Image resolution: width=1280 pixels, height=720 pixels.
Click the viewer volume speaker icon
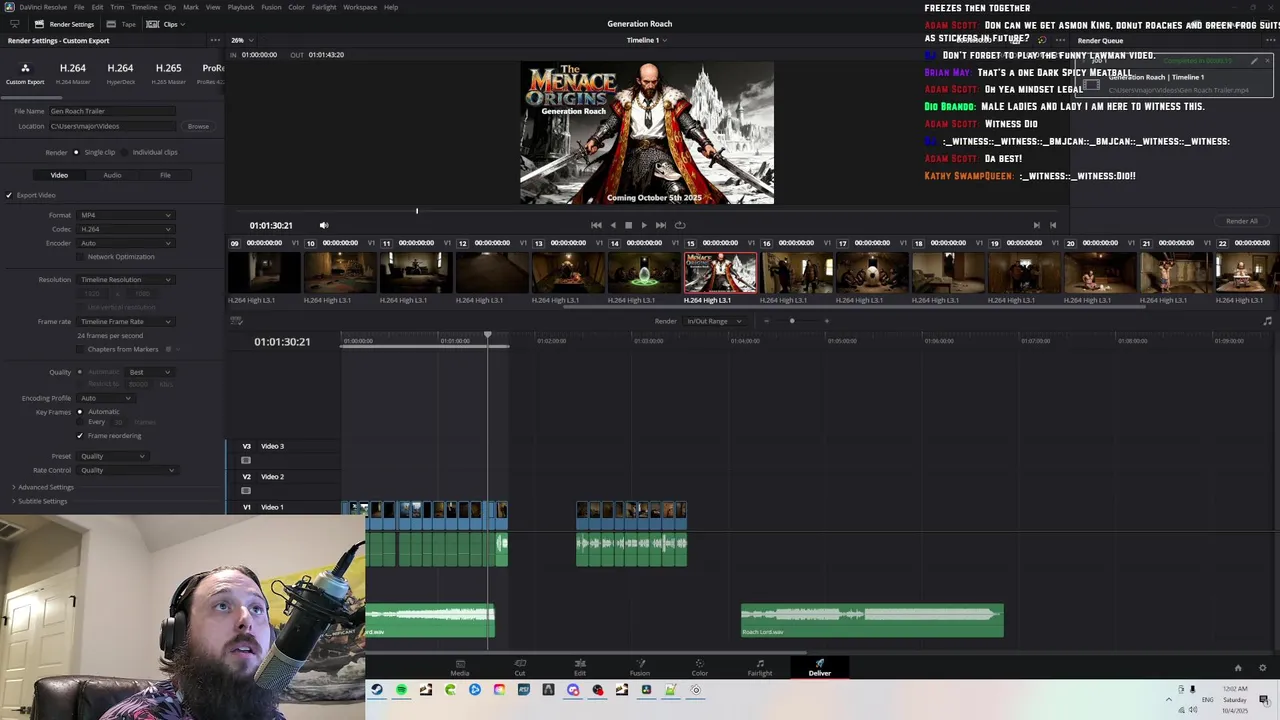pos(323,225)
